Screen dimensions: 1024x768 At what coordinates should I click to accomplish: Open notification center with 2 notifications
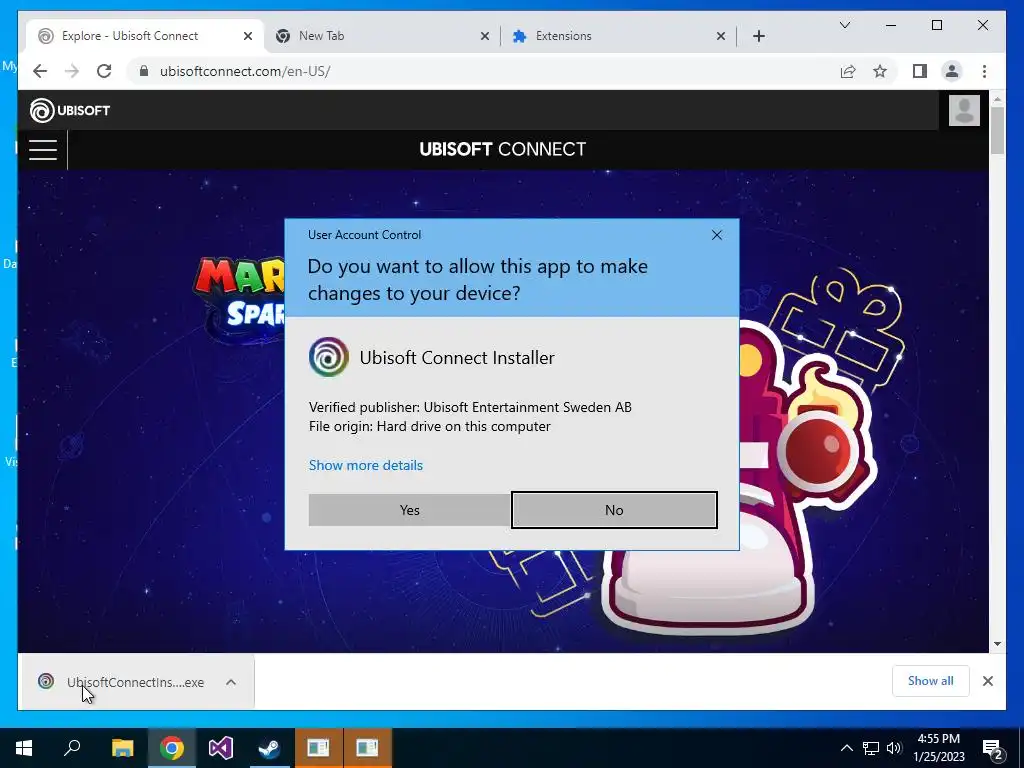coord(993,748)
